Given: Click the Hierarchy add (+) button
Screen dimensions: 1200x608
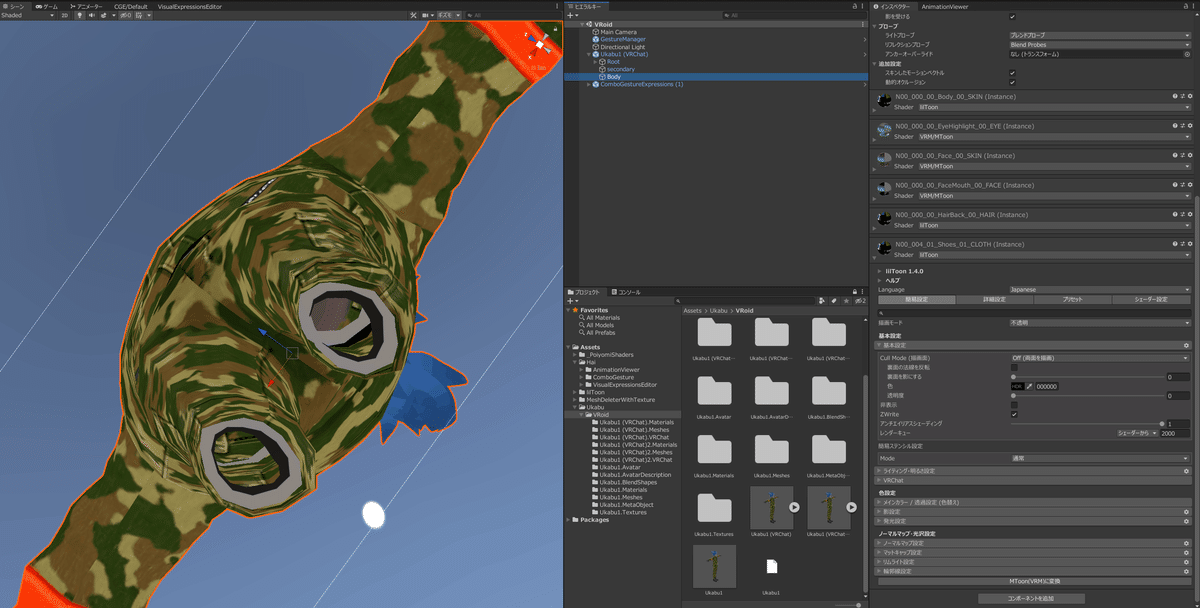Looking at the screenshot, I should coord(571,16).
